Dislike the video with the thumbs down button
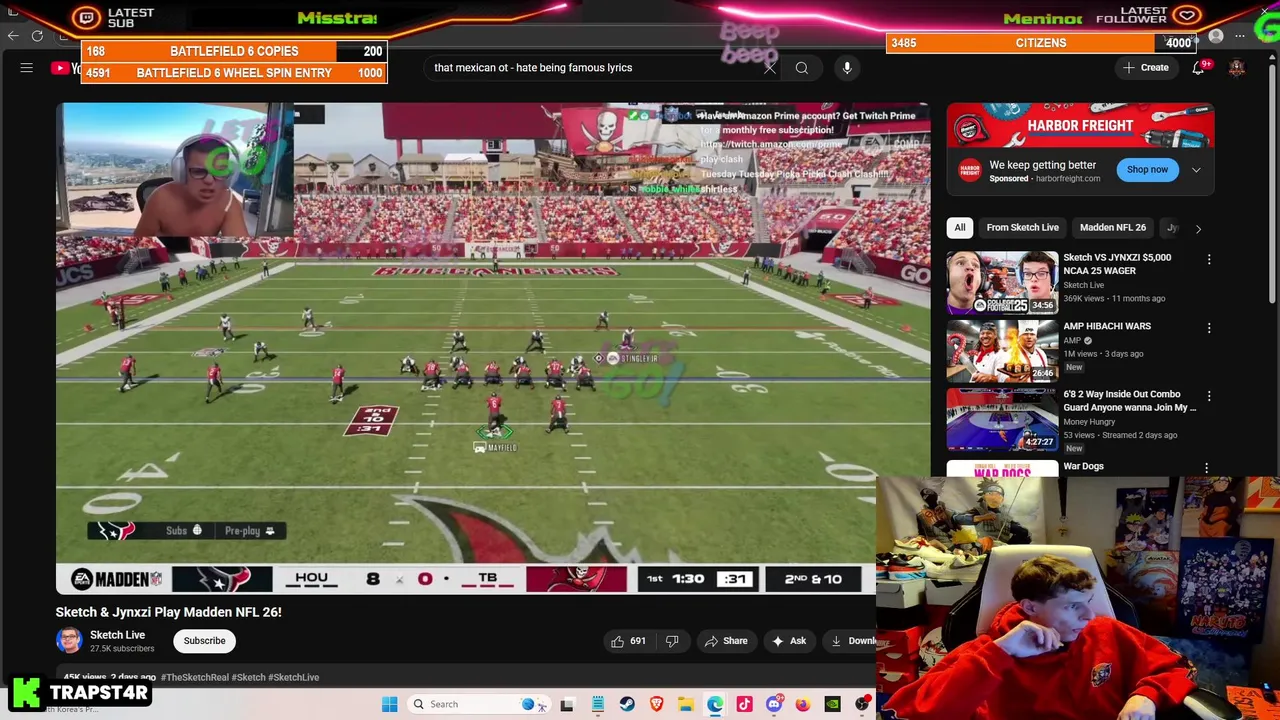 point(672,641)
